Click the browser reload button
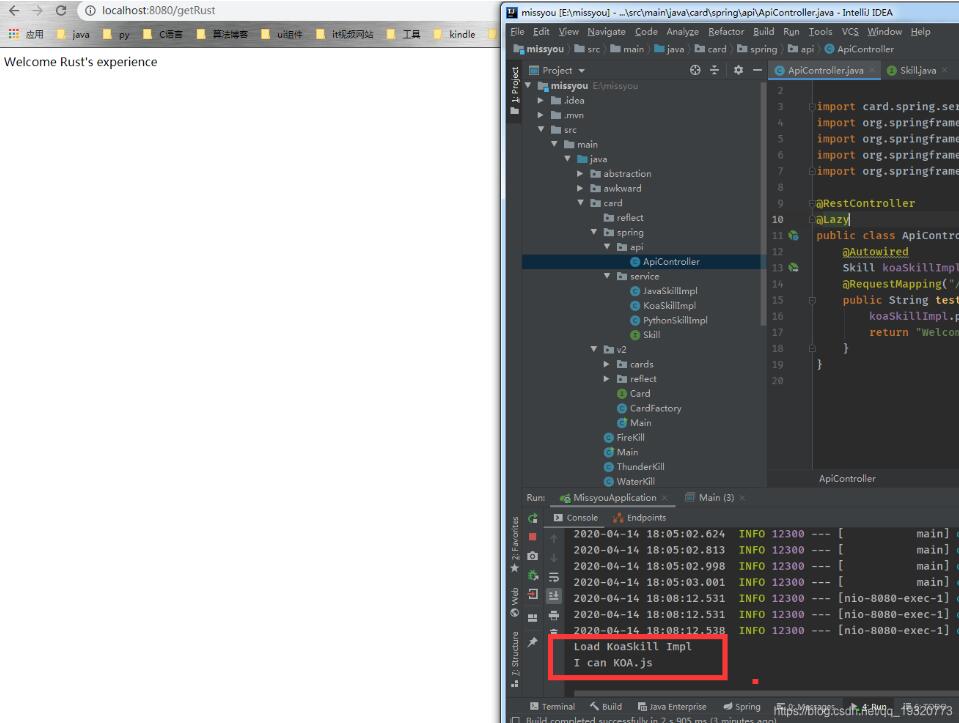This screenshot has height=723, width=959. [x=60, y=10]
